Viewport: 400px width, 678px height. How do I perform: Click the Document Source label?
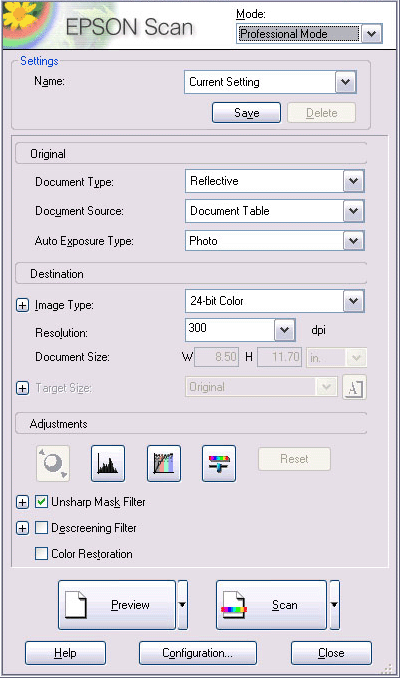(79, 211)
